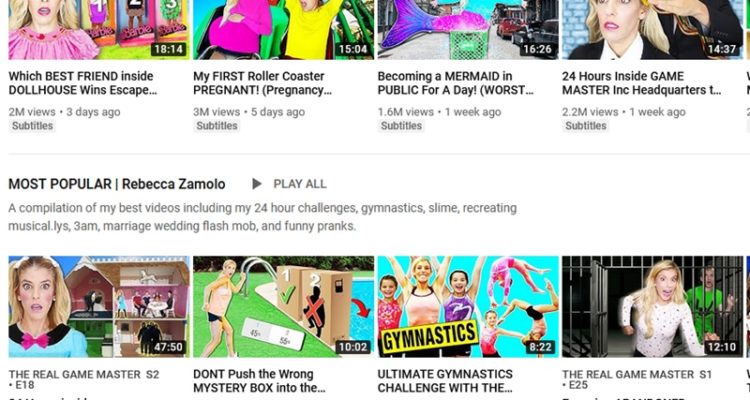Click the PLAY ALL text link
Screen dimensions: 750x400
[x=300, y=184]
